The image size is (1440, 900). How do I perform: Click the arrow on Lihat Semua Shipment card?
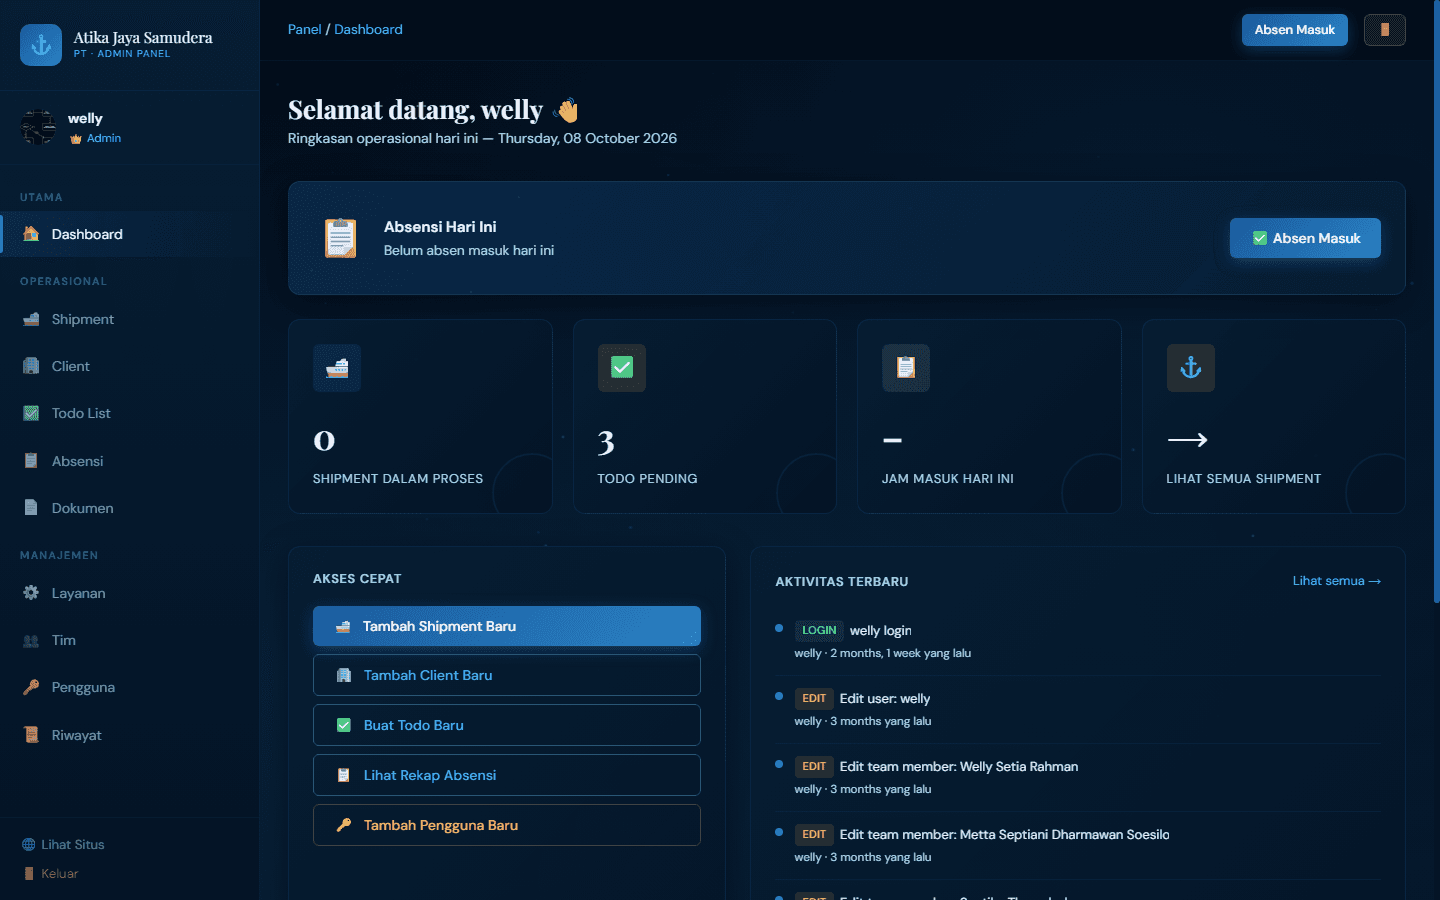(x=1188, y=440)
